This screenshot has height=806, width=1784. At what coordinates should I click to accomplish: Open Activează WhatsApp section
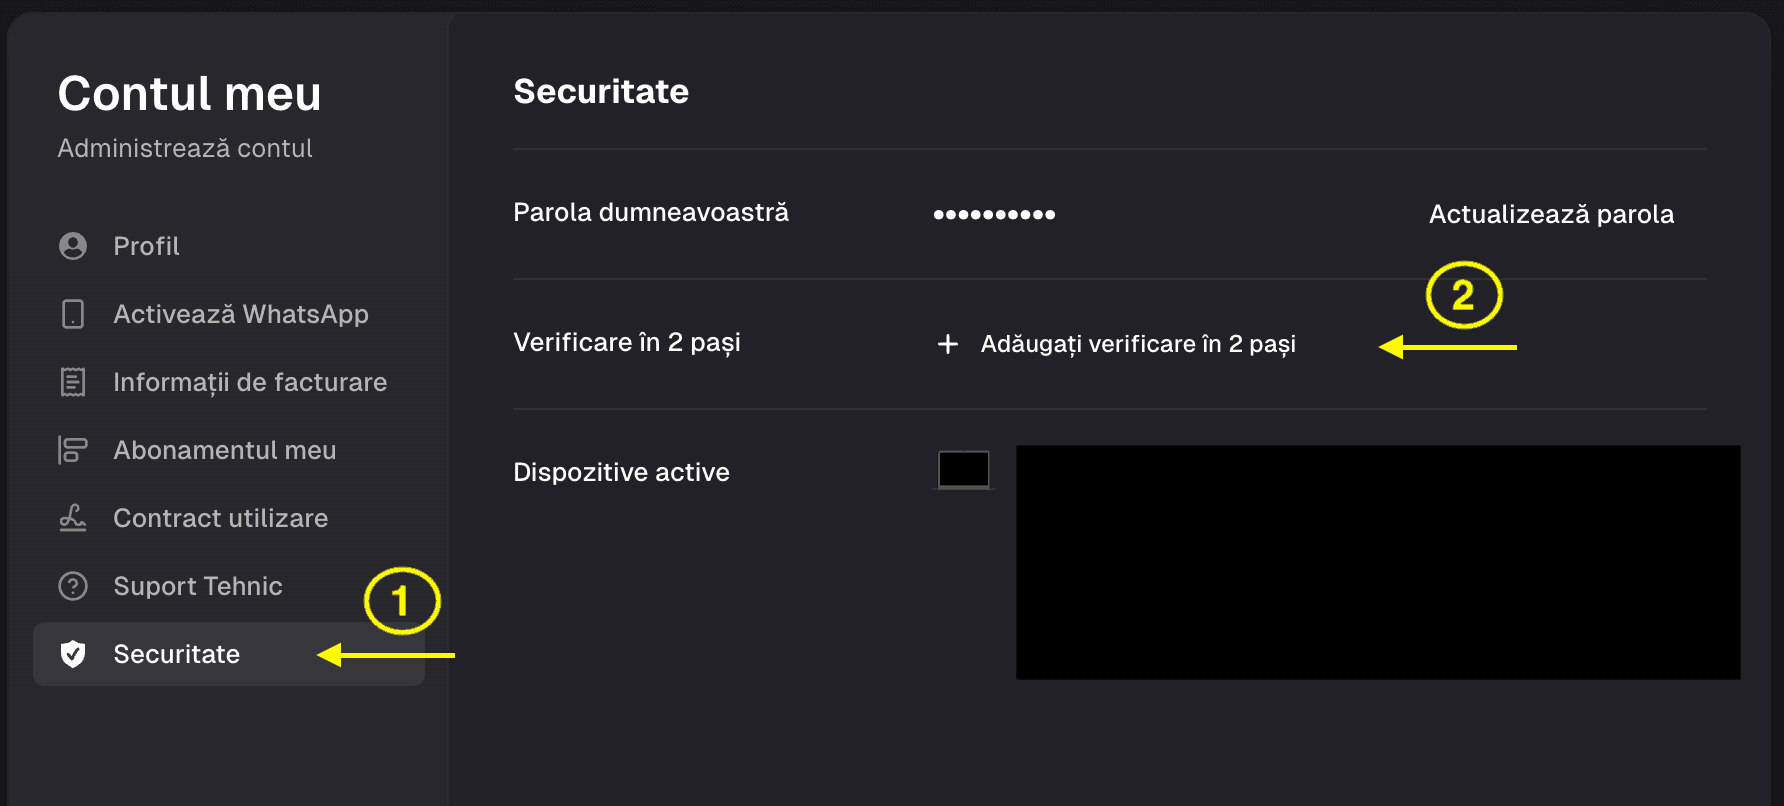coord(229,314)
